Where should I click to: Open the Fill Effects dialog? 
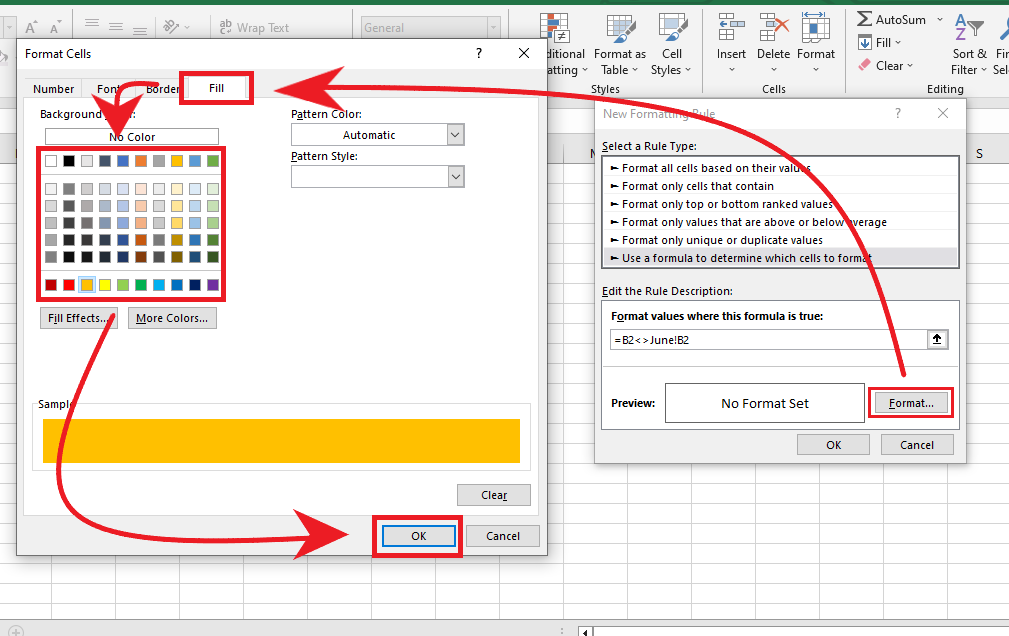[78, 317]
